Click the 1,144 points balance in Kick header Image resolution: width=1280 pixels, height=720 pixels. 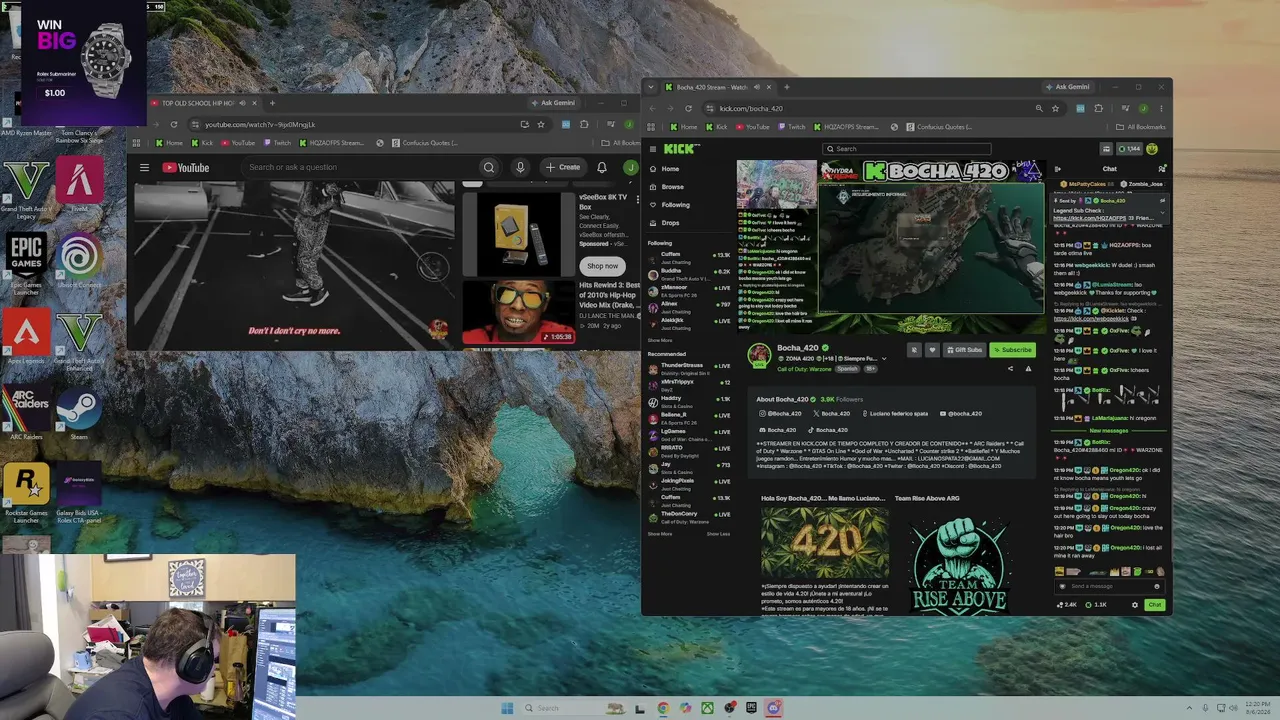point(1130,149)
